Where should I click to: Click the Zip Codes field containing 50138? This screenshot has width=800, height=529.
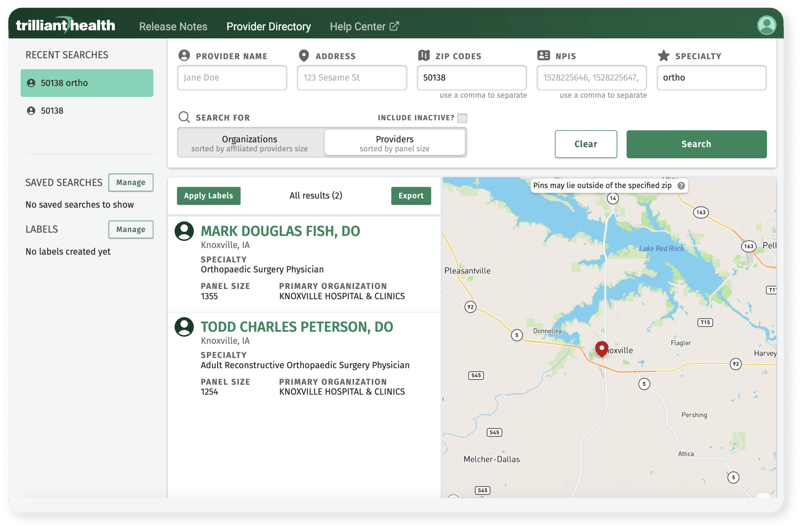[x=472, y=78]
